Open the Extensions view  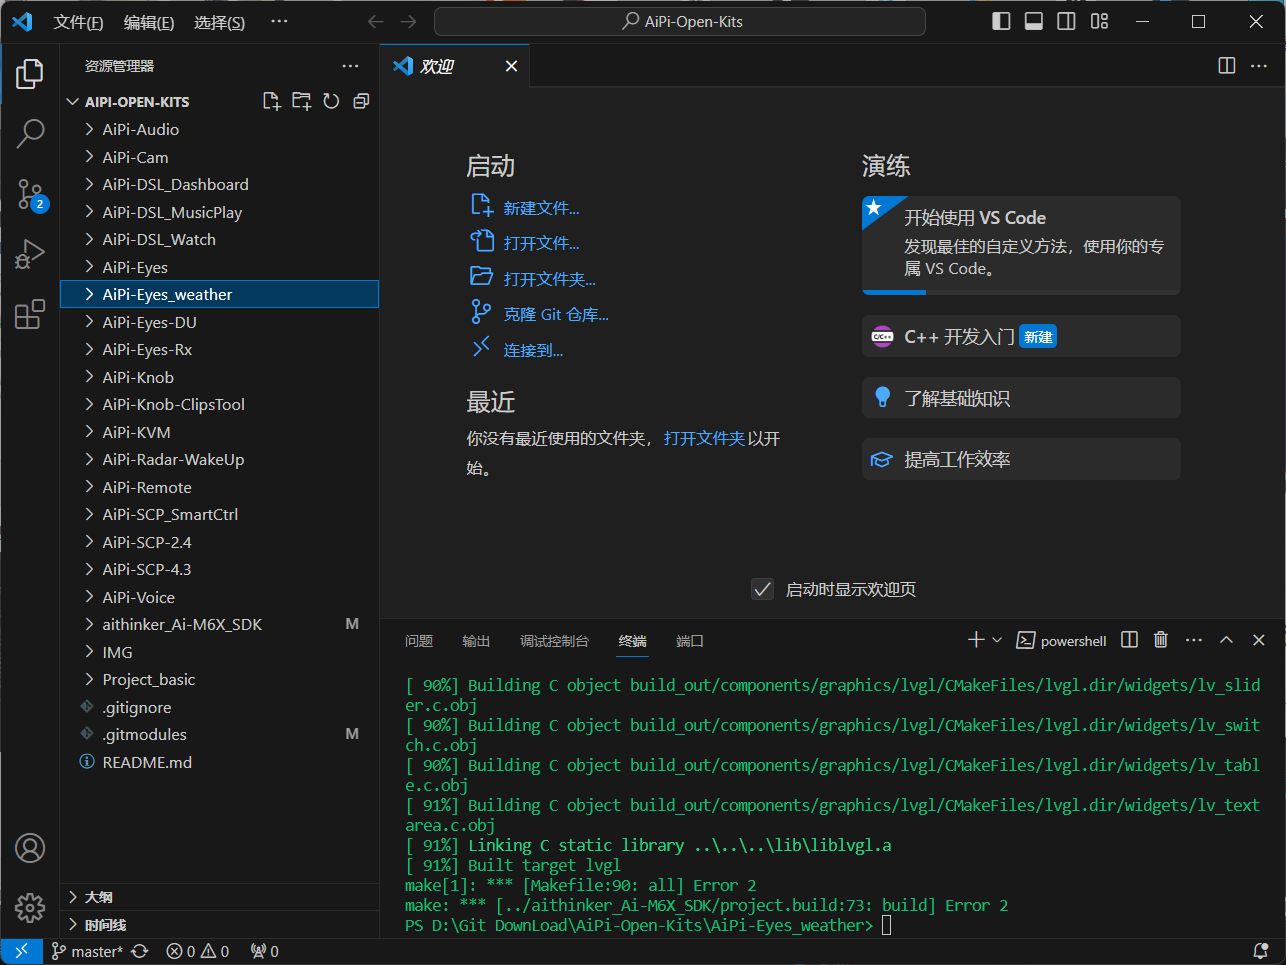tap(30, 314)
